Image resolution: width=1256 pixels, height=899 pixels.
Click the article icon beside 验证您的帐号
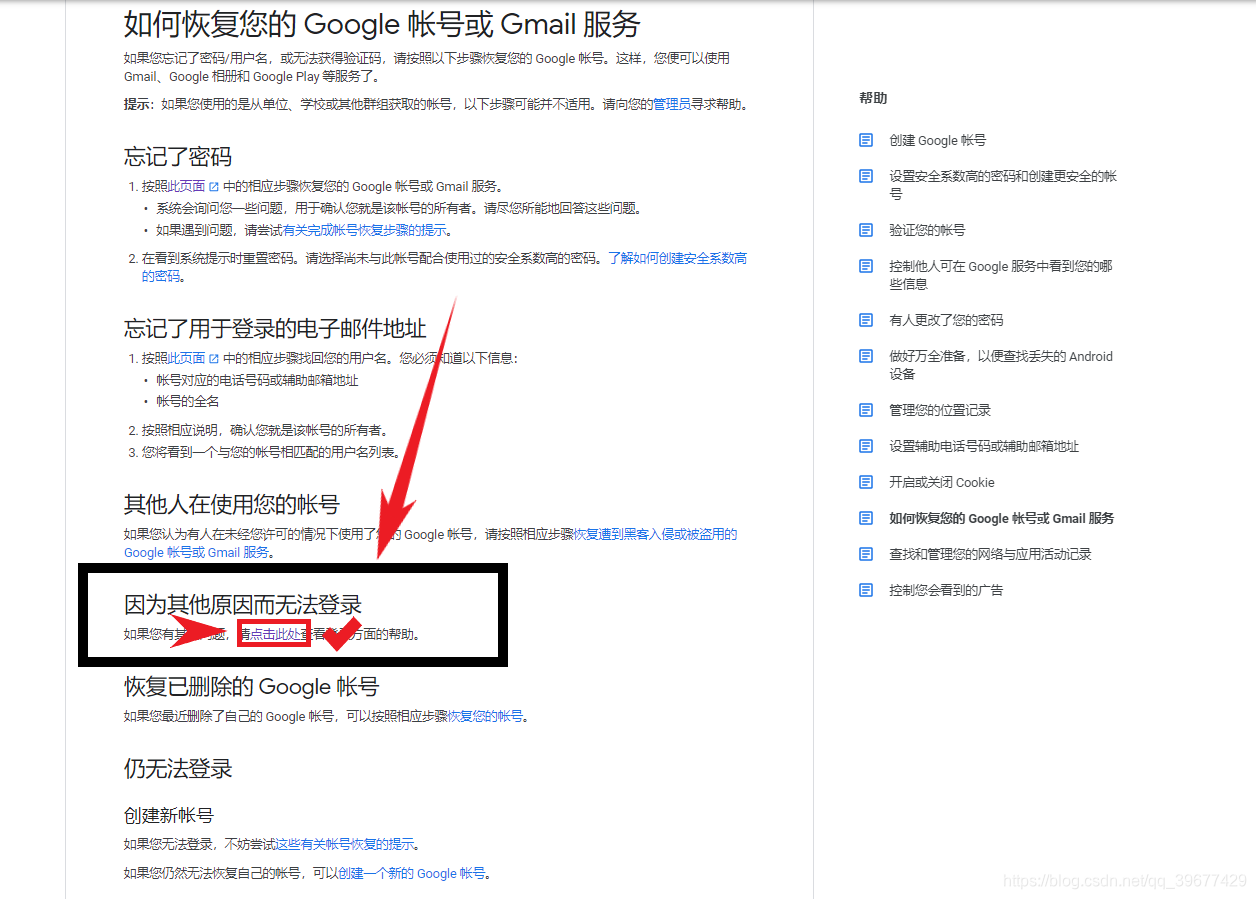point(866,230)
